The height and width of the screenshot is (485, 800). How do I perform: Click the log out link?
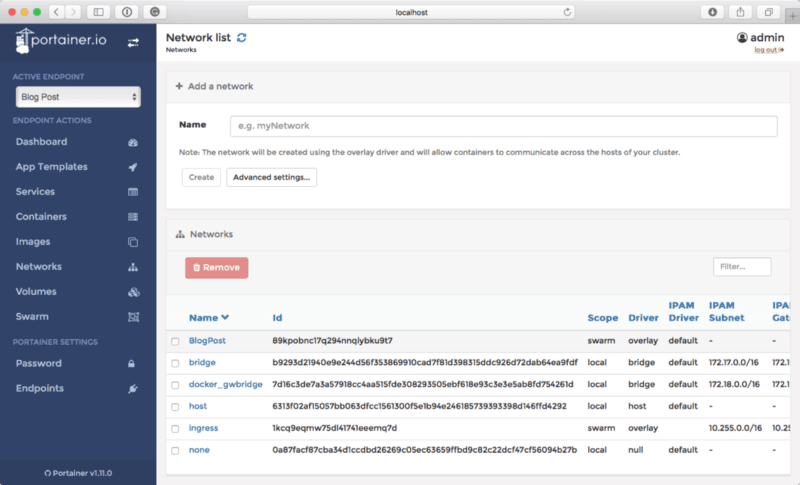click(769, 49)
